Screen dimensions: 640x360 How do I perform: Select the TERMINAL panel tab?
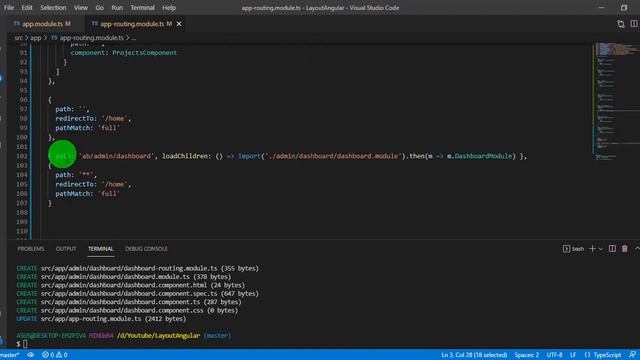tap(100, 249)
